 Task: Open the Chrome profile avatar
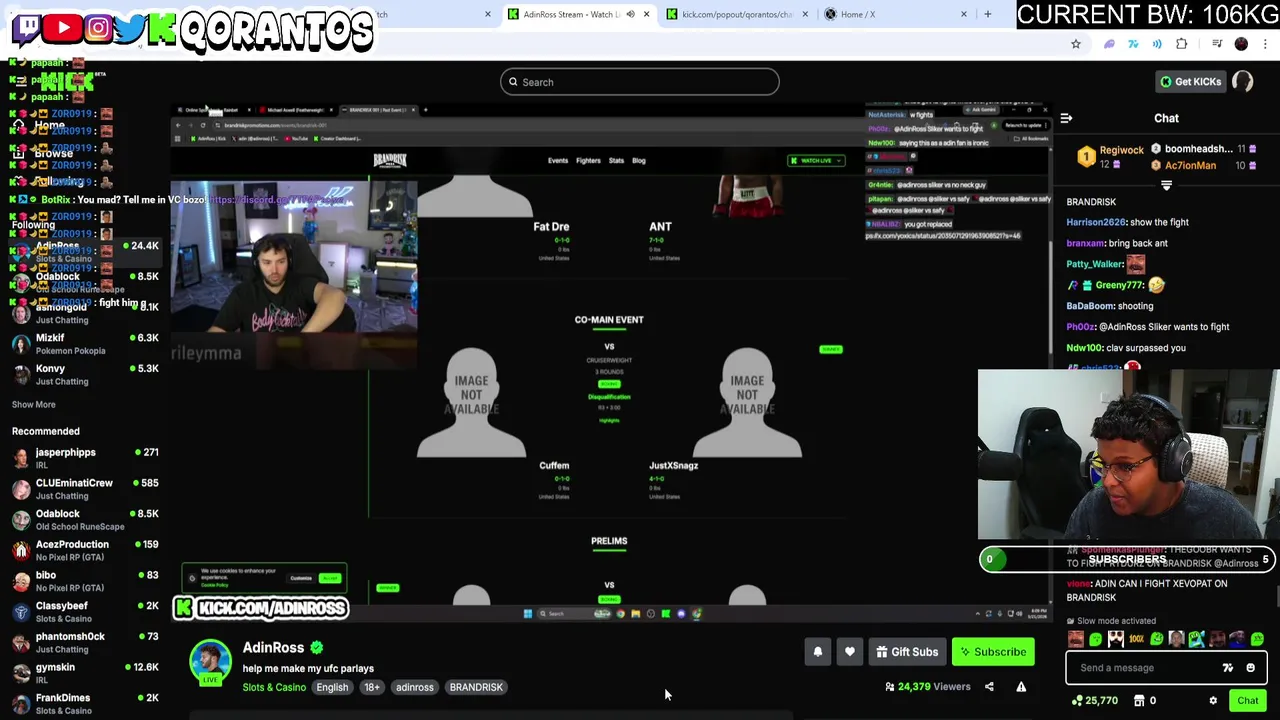tap(1241, 44)
